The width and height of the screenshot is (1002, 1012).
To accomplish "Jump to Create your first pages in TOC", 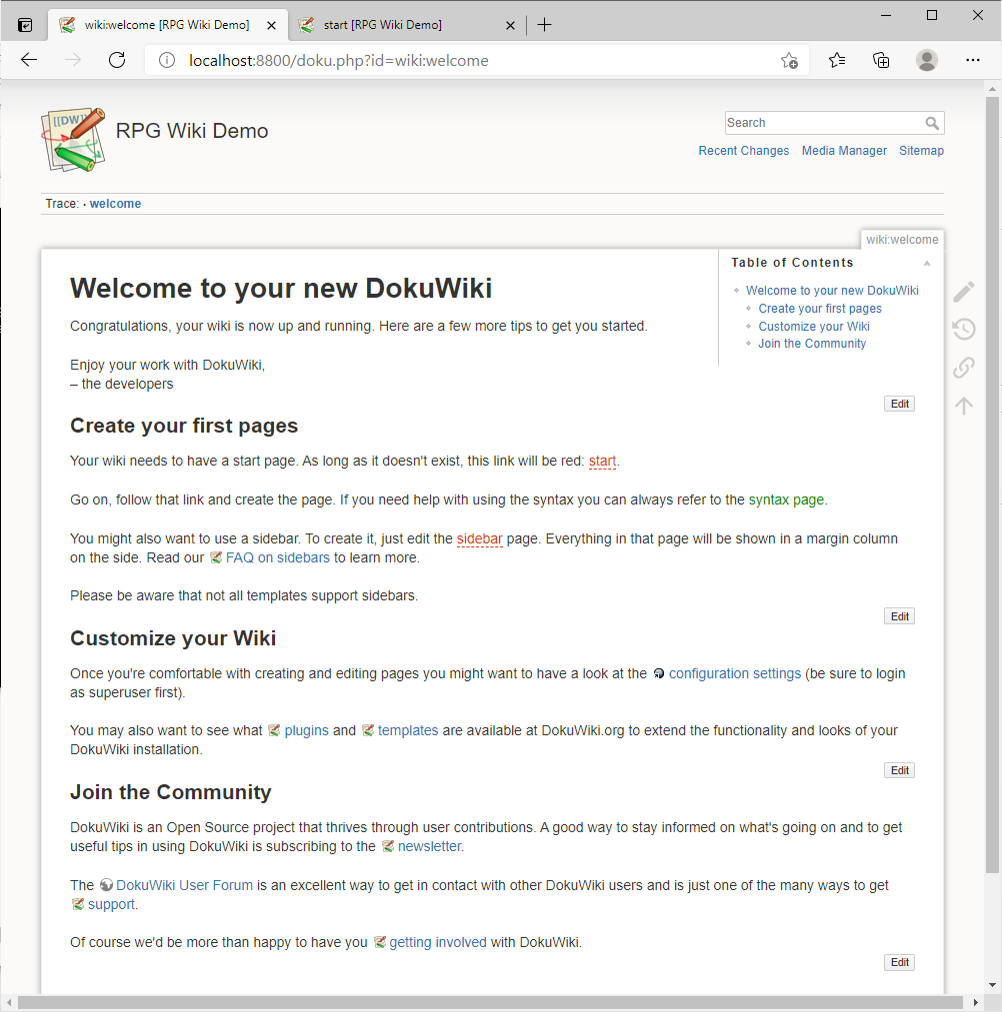I will click(x=819, y=309).
